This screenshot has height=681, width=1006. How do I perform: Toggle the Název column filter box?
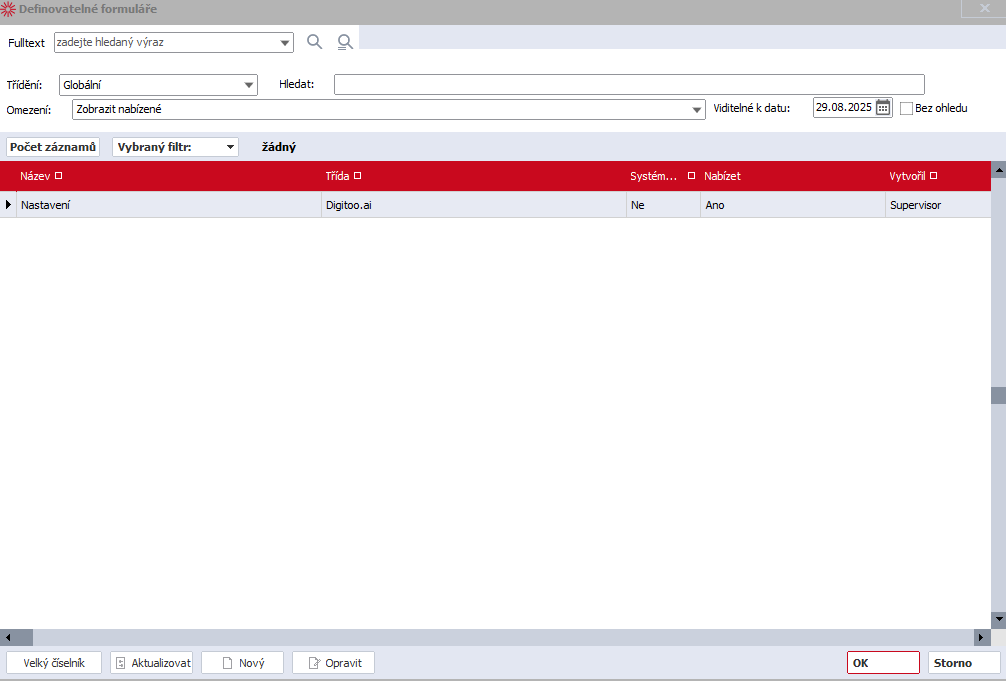[58, 175]
